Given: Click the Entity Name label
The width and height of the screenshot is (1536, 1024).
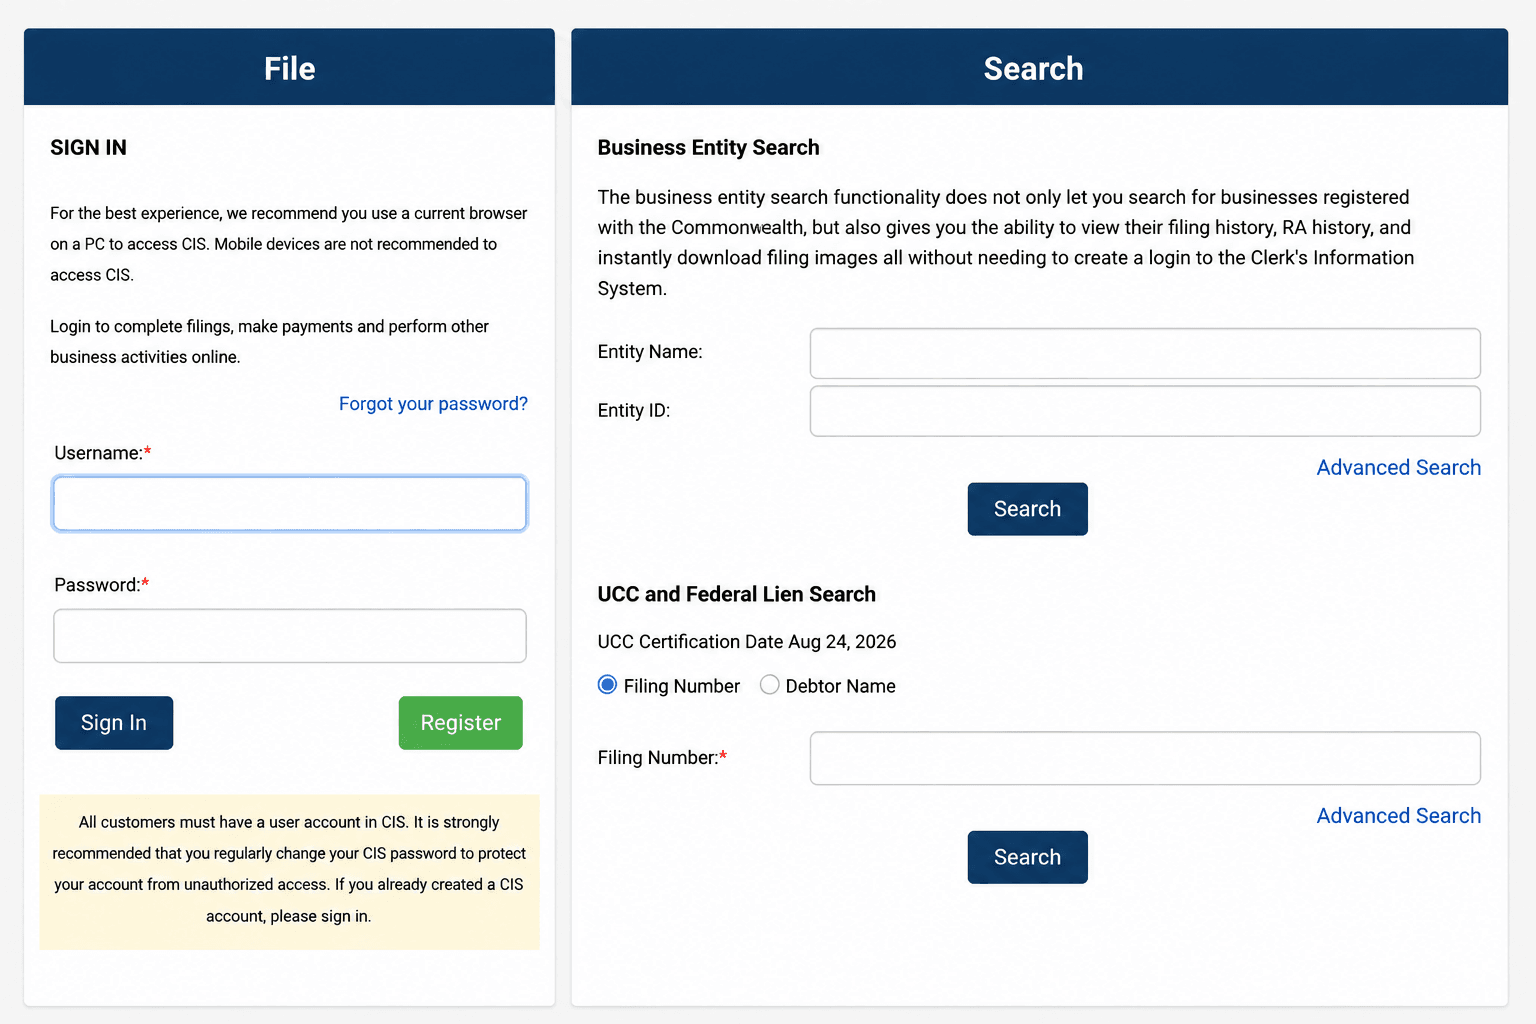Looking at the screenshot, I should [x=650, y=352].
